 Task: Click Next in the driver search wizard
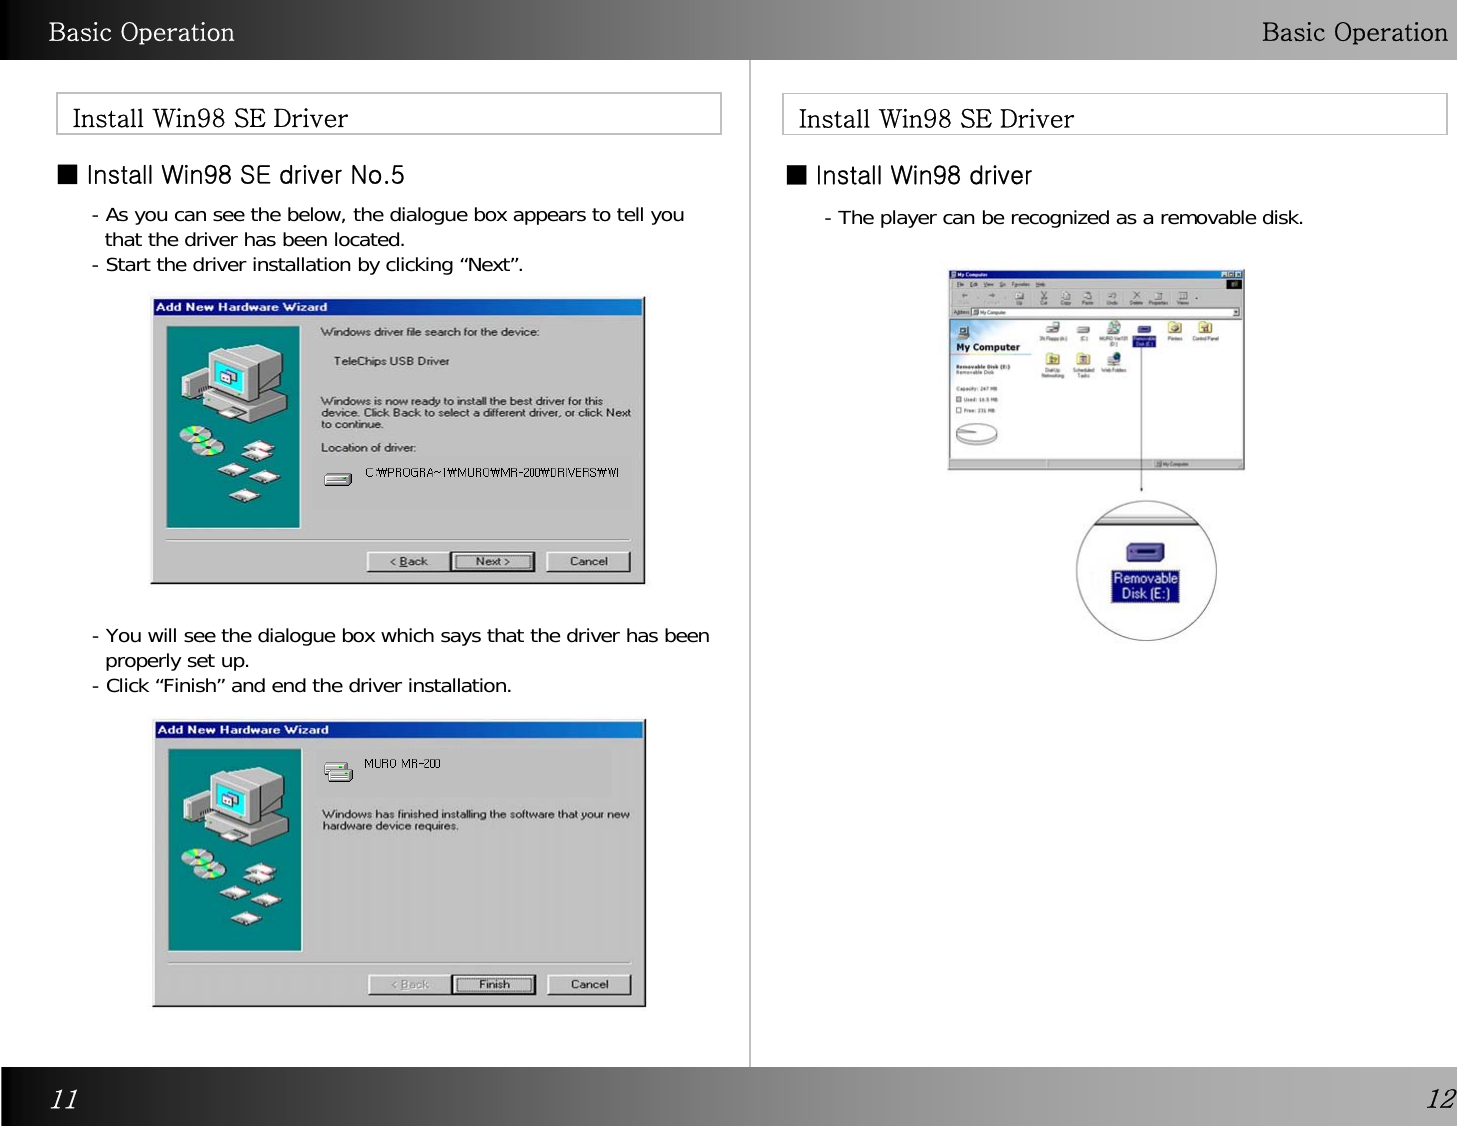pos(492,562)
